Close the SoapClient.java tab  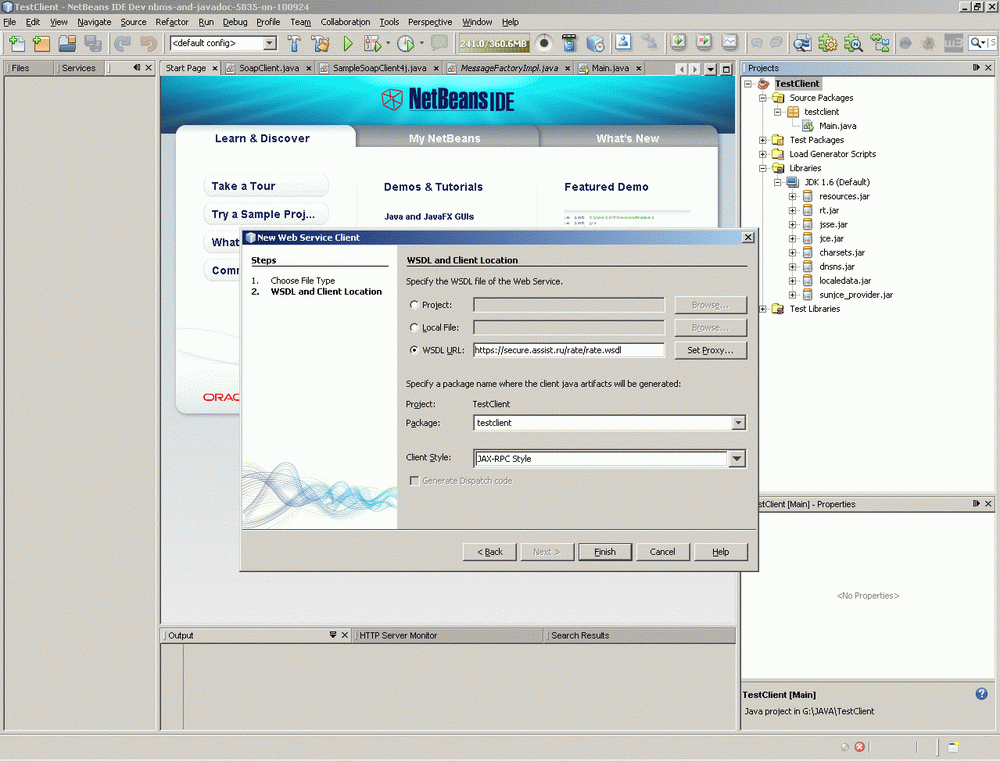(309, 68)
